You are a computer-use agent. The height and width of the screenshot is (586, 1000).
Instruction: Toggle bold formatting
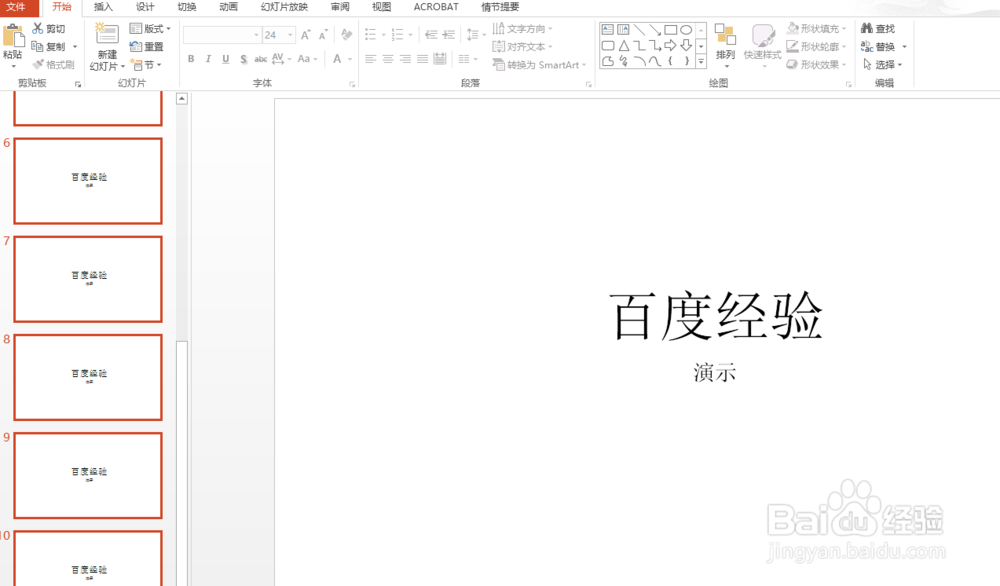pos(191,59)
